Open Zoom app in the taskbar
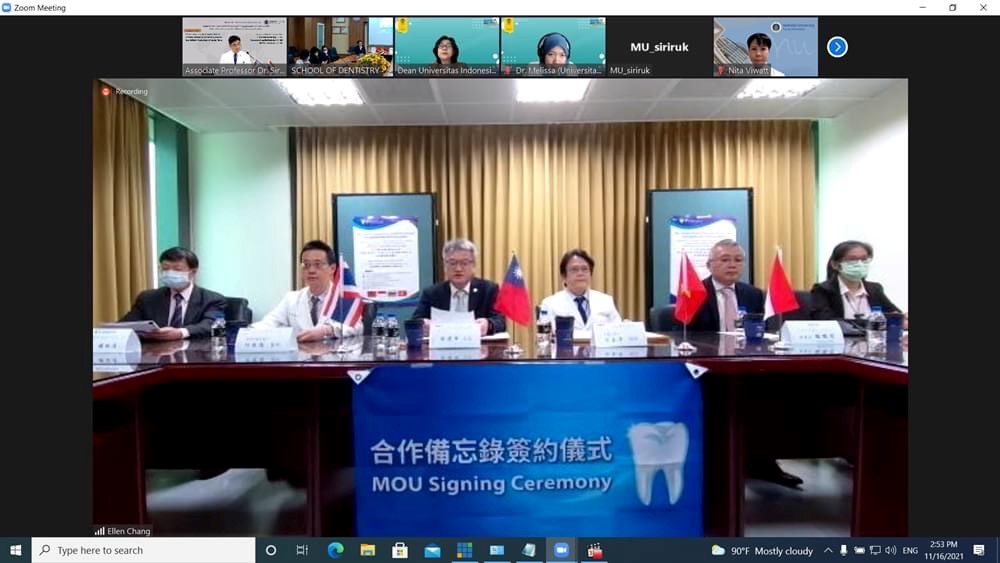Screen dimensions: 1000x563 point(561,550)
